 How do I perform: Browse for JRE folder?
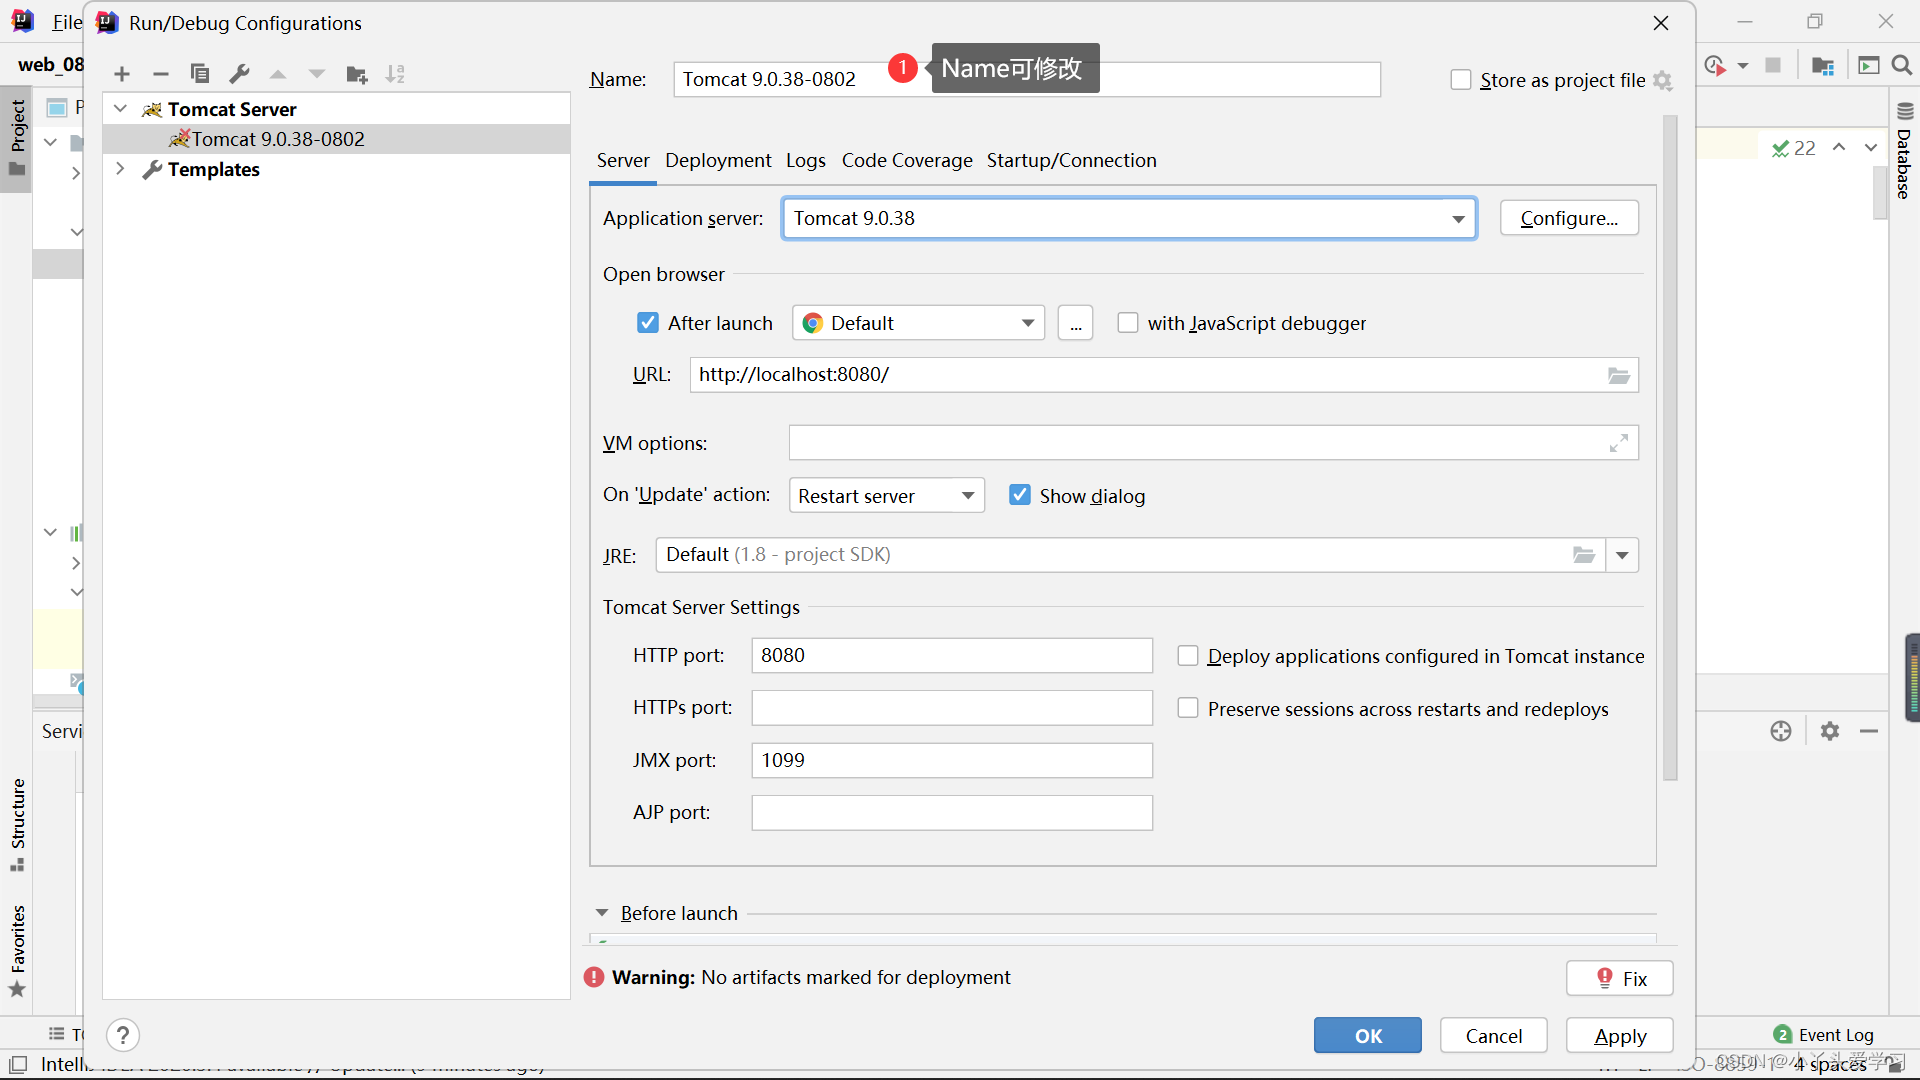(1584, 555)
